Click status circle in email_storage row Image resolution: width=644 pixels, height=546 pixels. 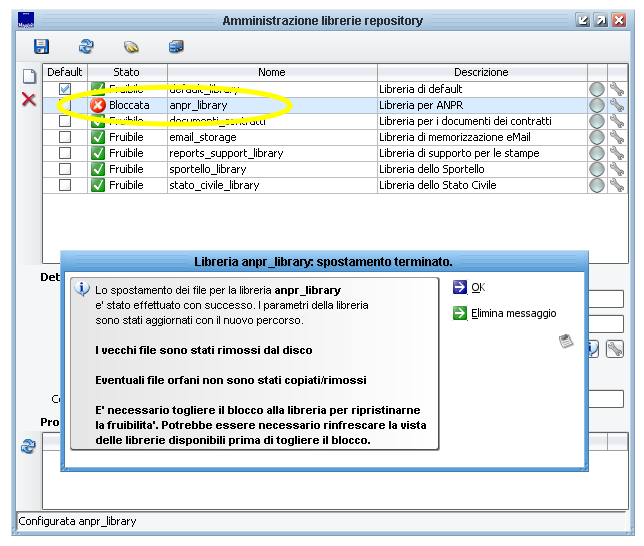coord(597,137)
